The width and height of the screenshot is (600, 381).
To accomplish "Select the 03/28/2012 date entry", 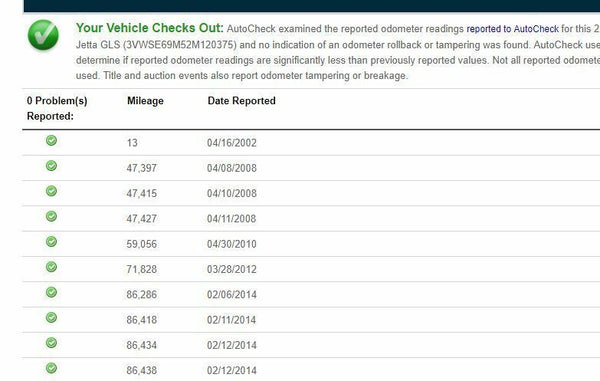I will click(232, 269).
